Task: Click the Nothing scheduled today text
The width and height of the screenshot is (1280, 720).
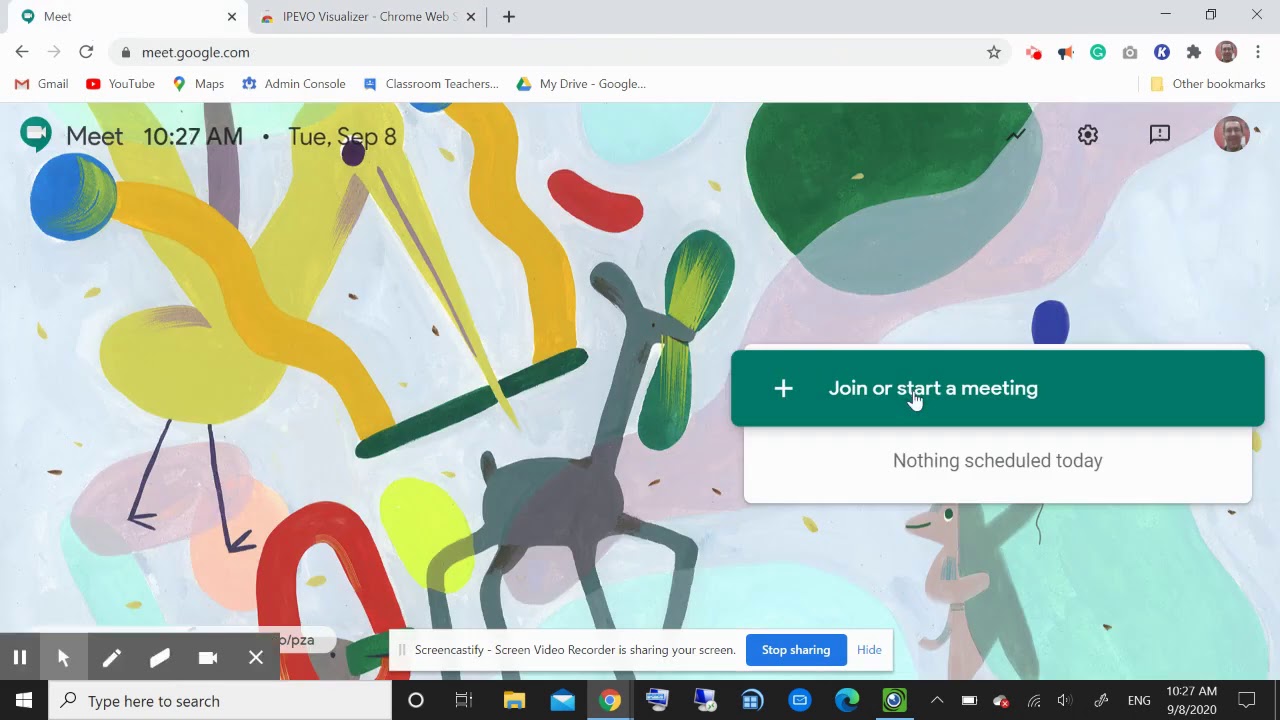Action: (997, 461)
